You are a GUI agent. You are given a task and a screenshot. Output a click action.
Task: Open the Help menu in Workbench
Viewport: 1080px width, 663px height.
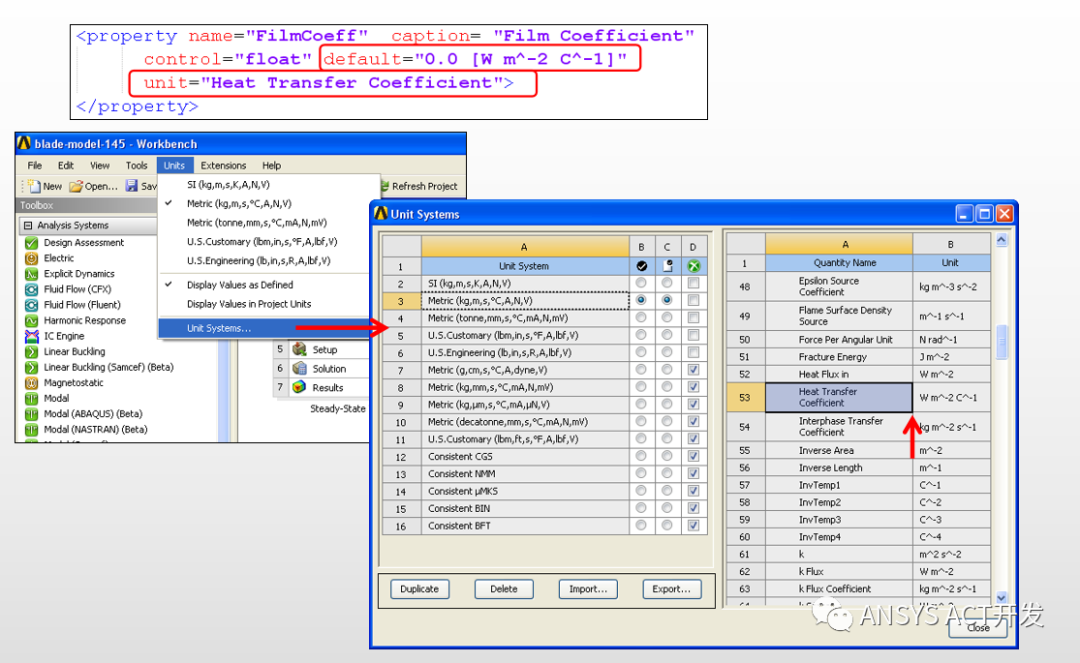(x=271, y=165)
